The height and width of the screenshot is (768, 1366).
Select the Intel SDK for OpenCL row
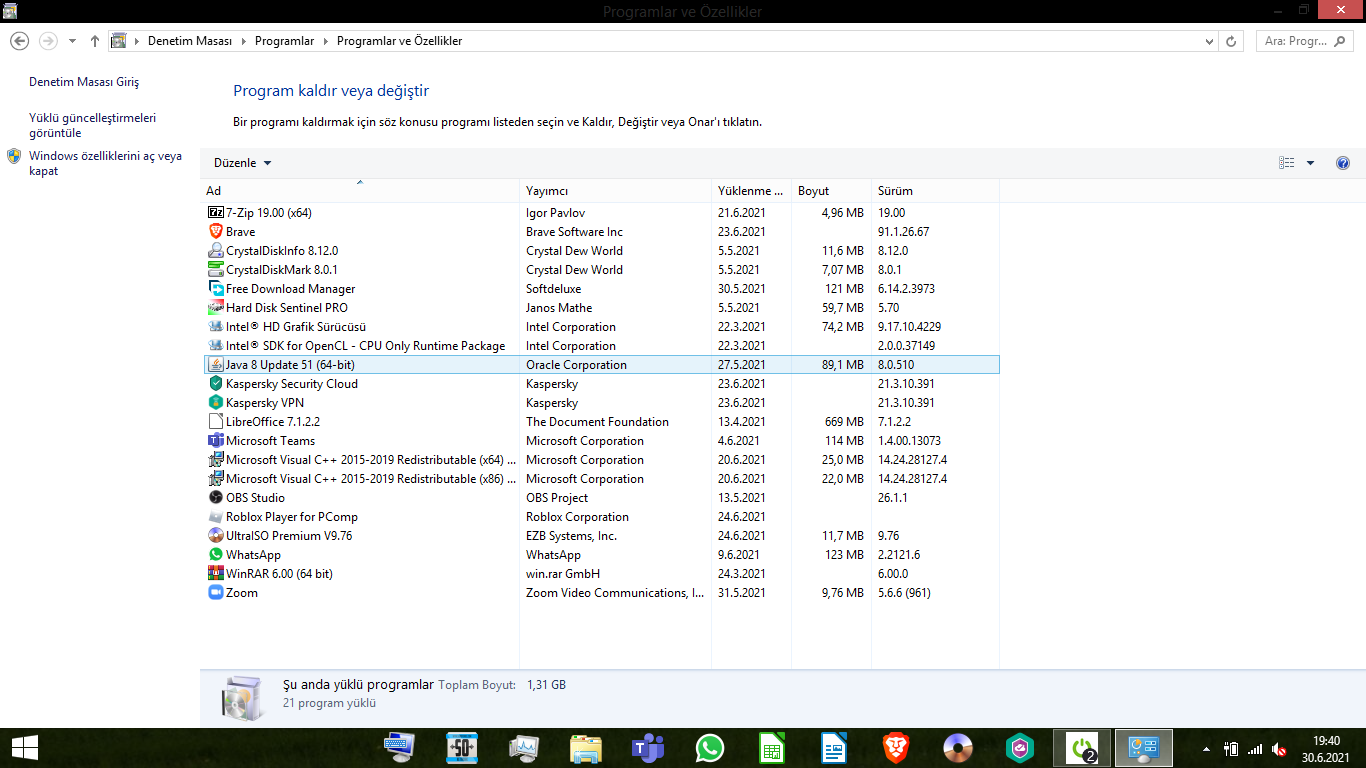pyautogui.click(x=601, y=345)
